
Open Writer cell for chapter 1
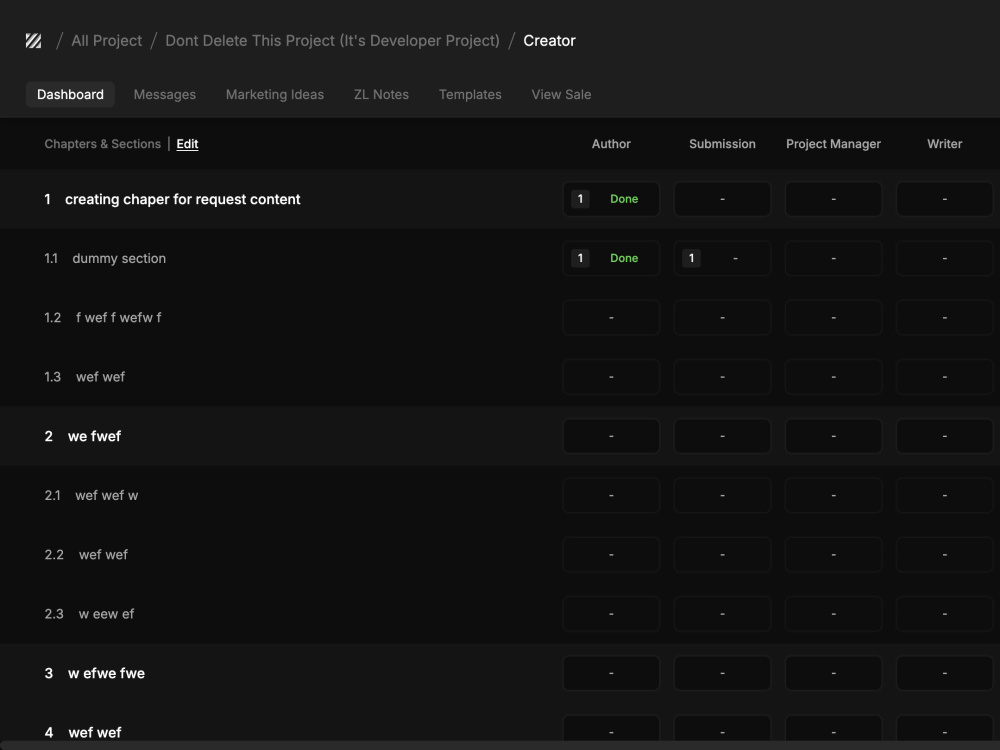tap(945, 199)
